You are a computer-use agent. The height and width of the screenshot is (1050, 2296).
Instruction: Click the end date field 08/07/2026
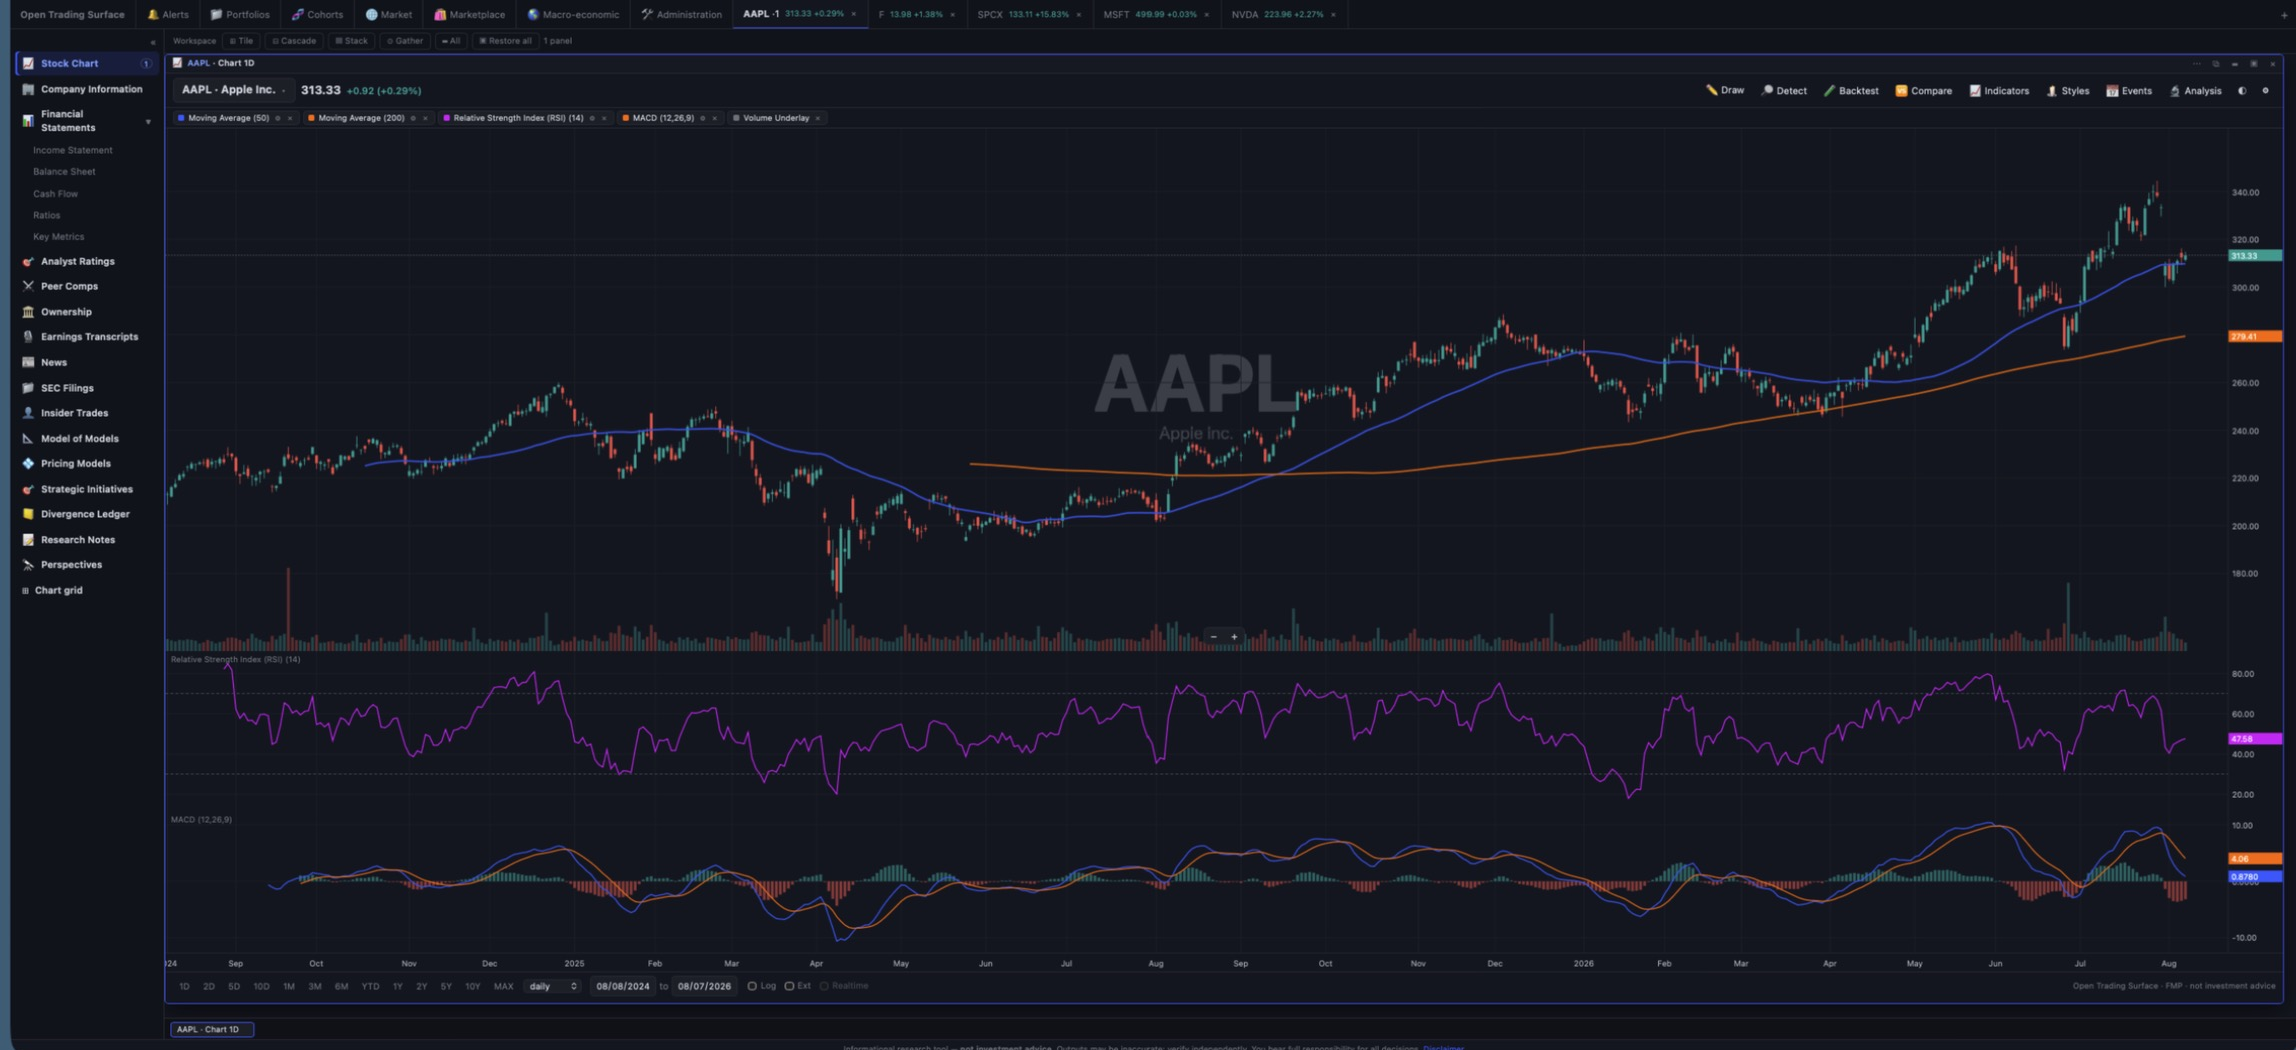[704, 986]
